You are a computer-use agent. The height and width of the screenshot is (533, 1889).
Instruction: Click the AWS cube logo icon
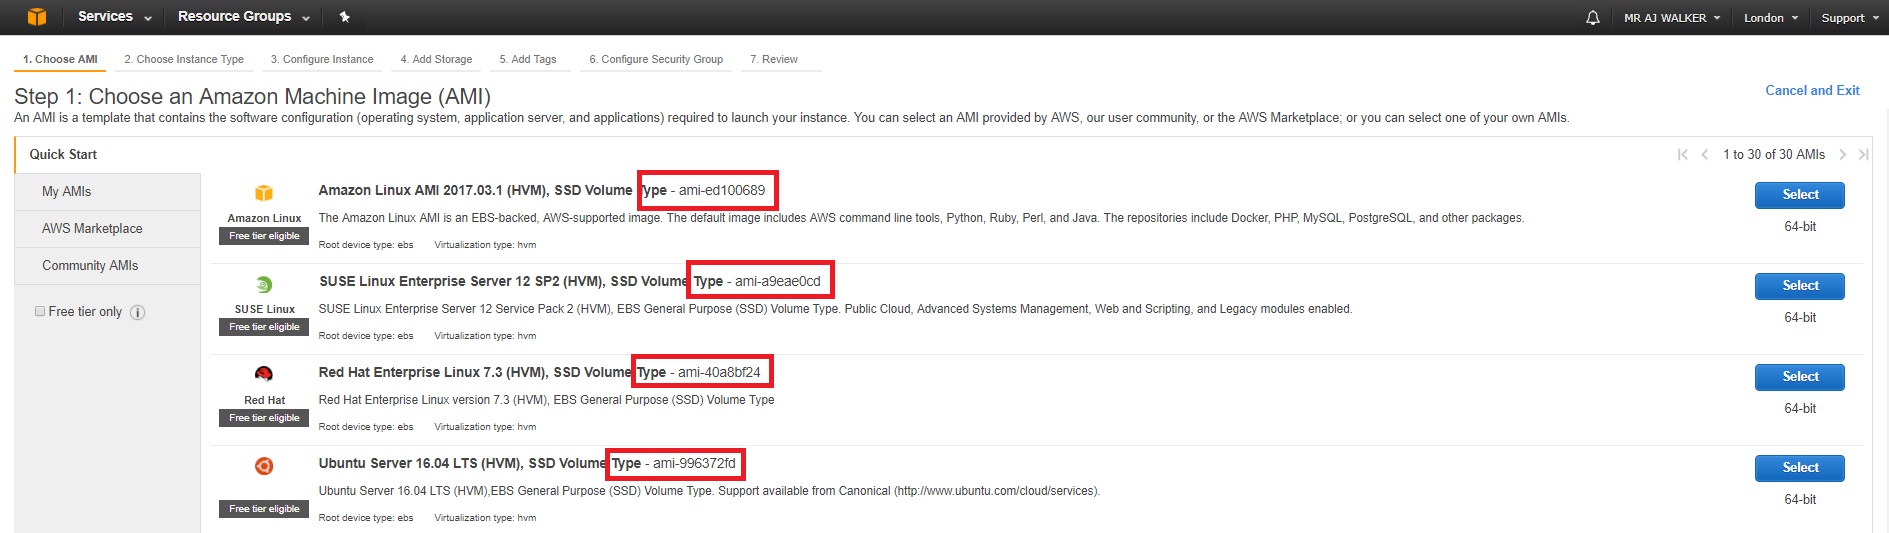pyautogui.click(x=37, y=17)
